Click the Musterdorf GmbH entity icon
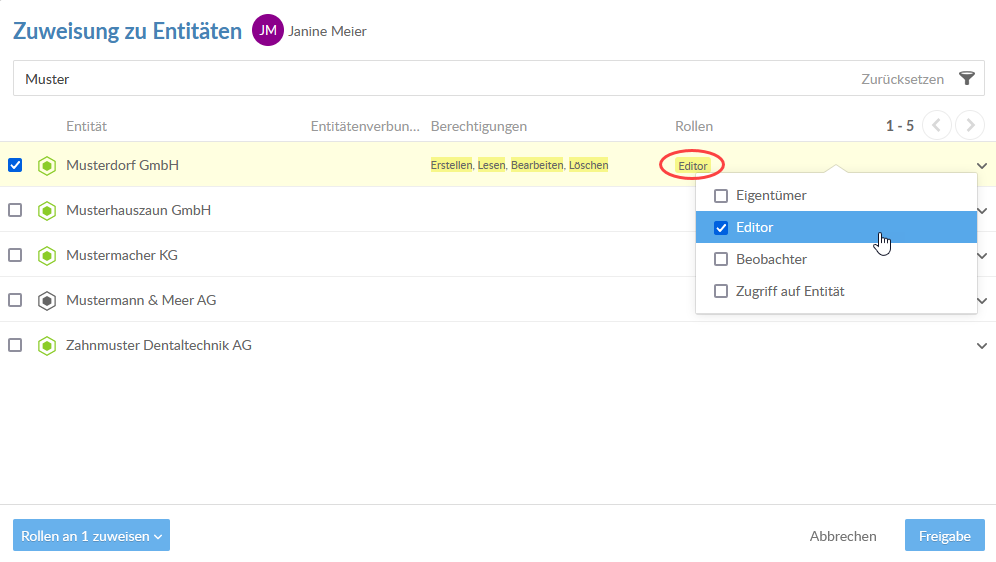This screenshot has width=996, height=562. pos(47,166)
